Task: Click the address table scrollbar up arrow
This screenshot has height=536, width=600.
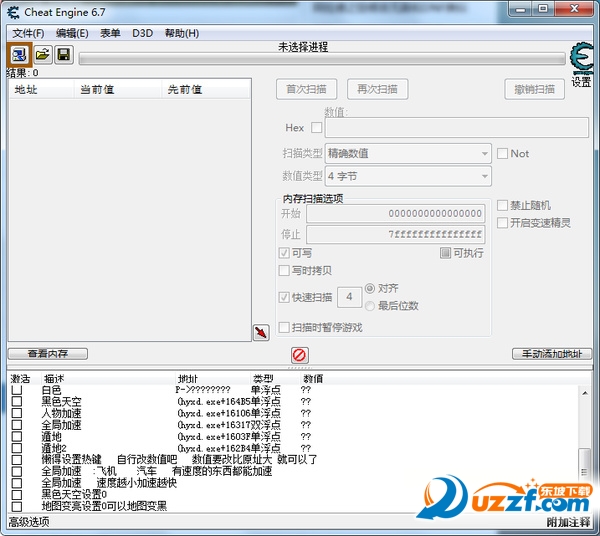Action: (585, 393)
